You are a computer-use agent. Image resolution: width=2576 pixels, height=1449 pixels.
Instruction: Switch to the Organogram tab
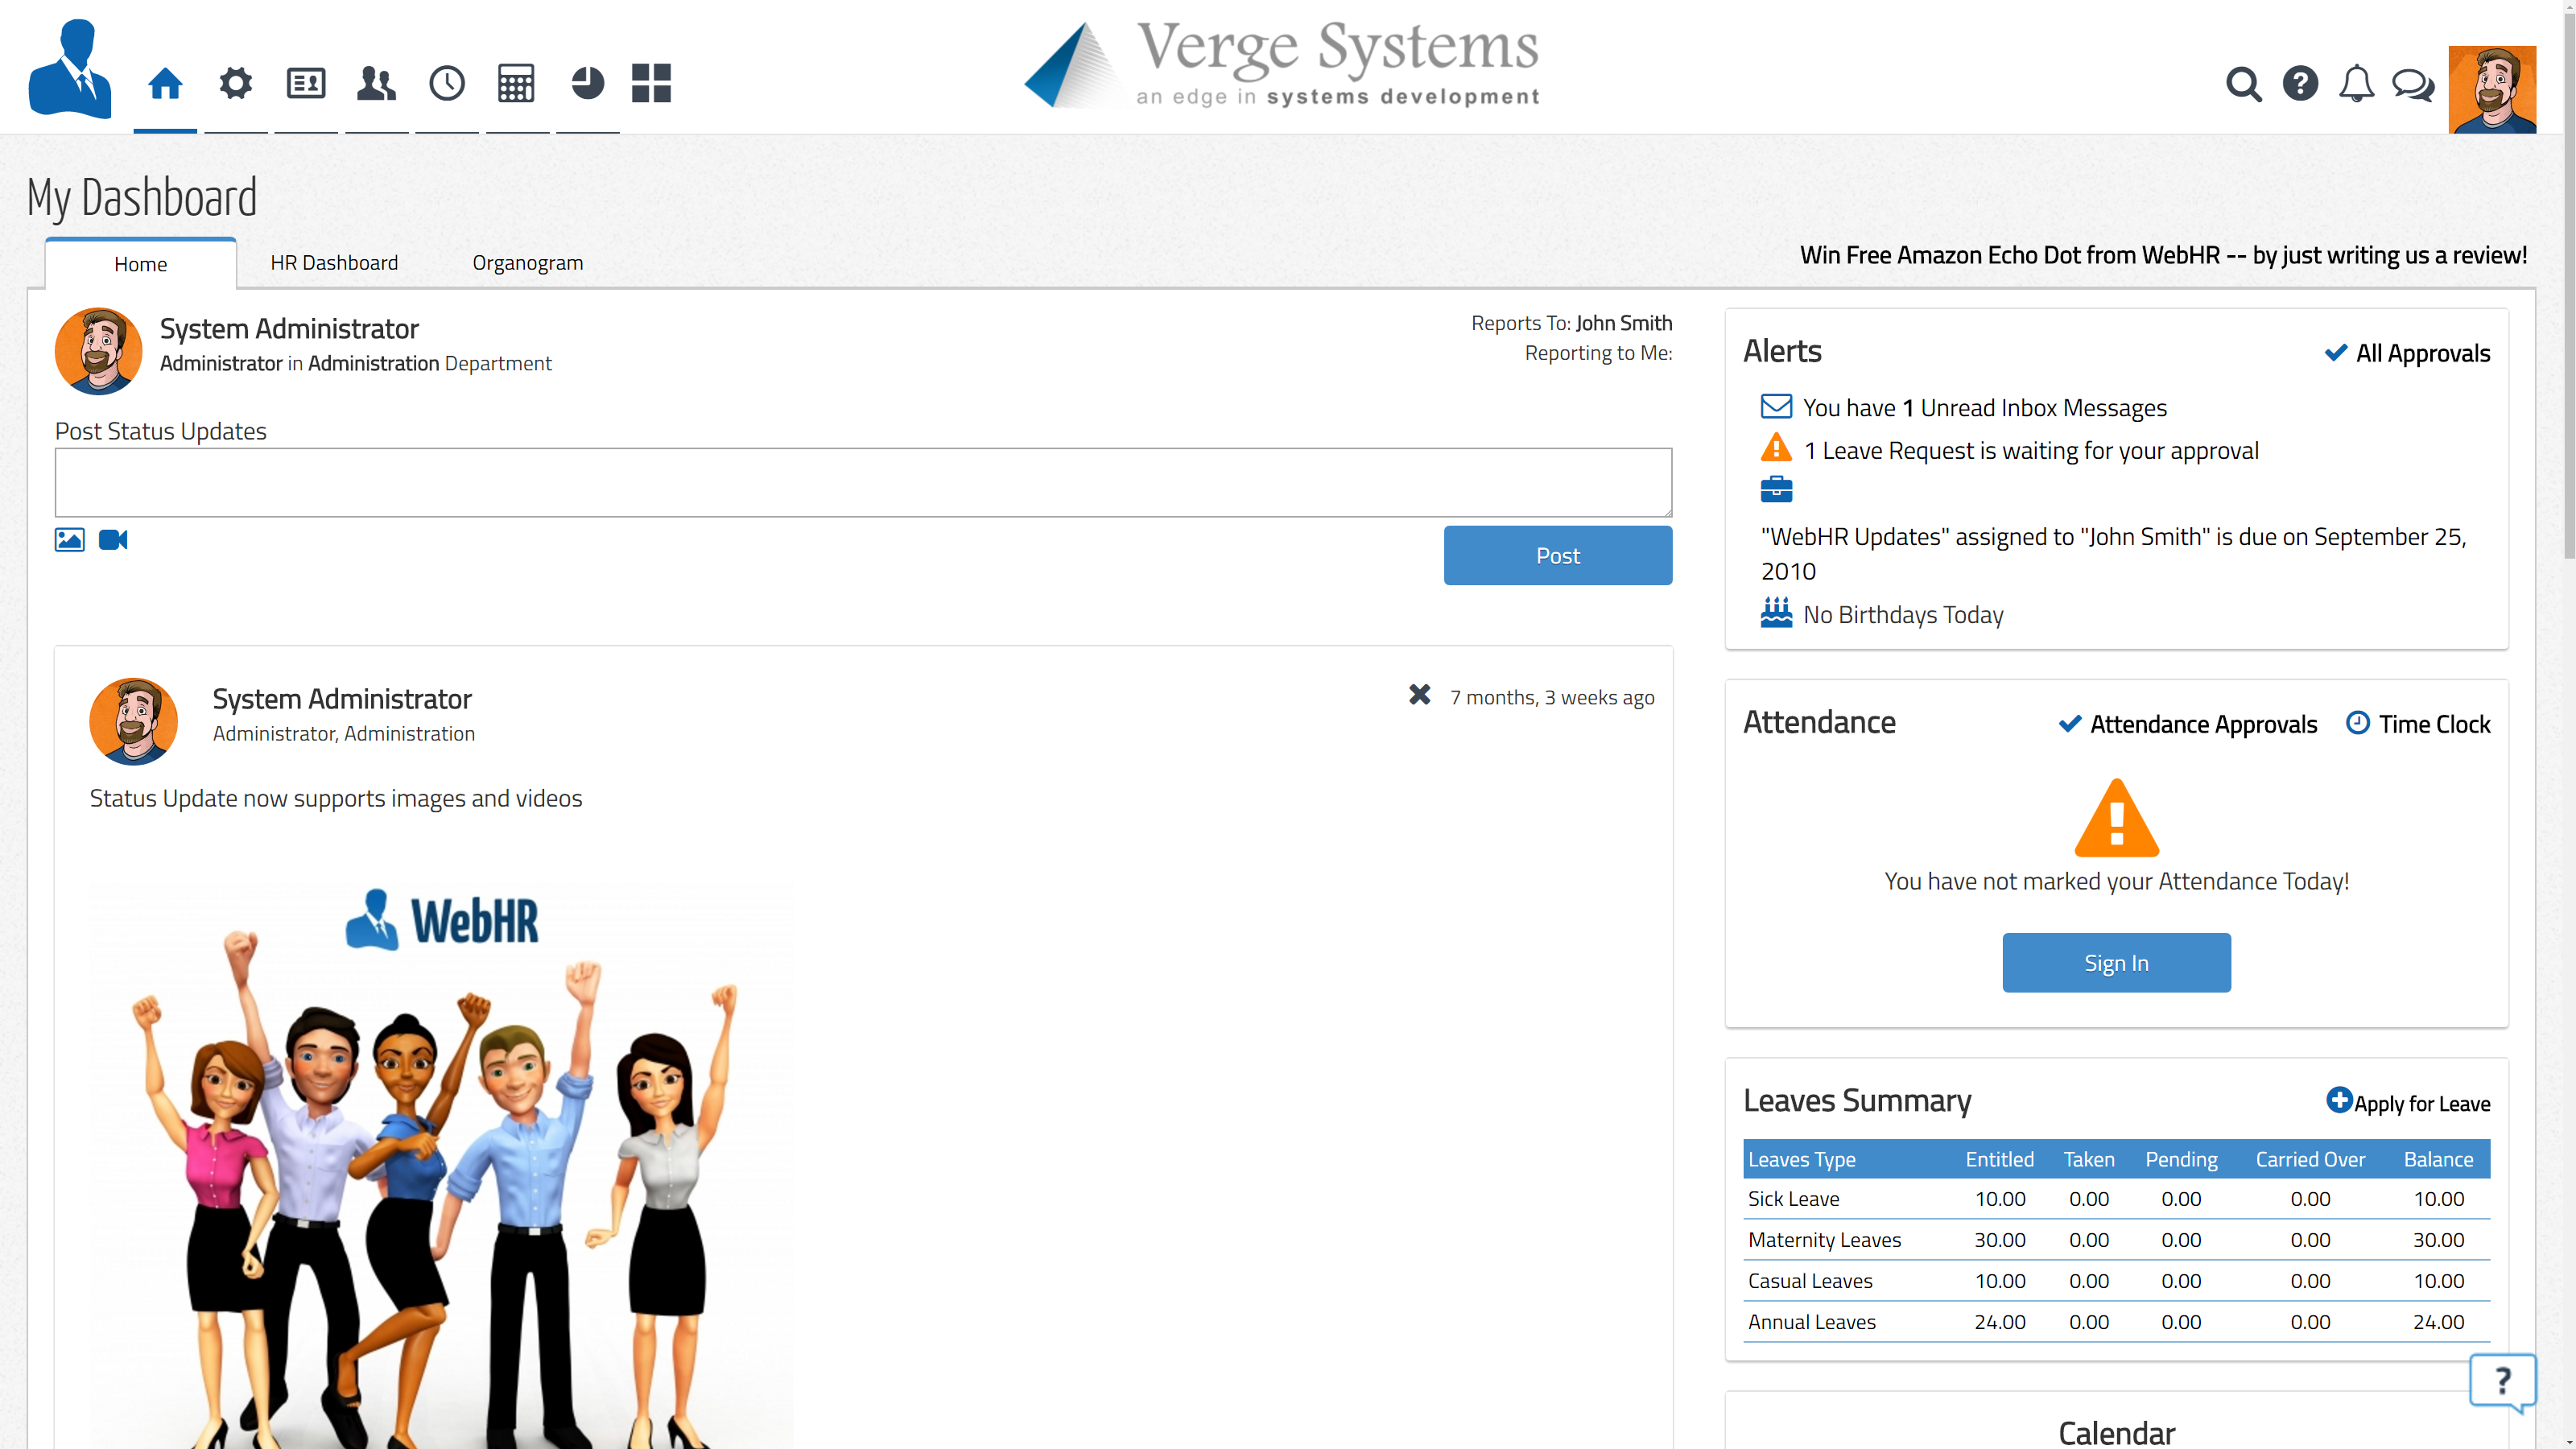(x=527, y=263)
